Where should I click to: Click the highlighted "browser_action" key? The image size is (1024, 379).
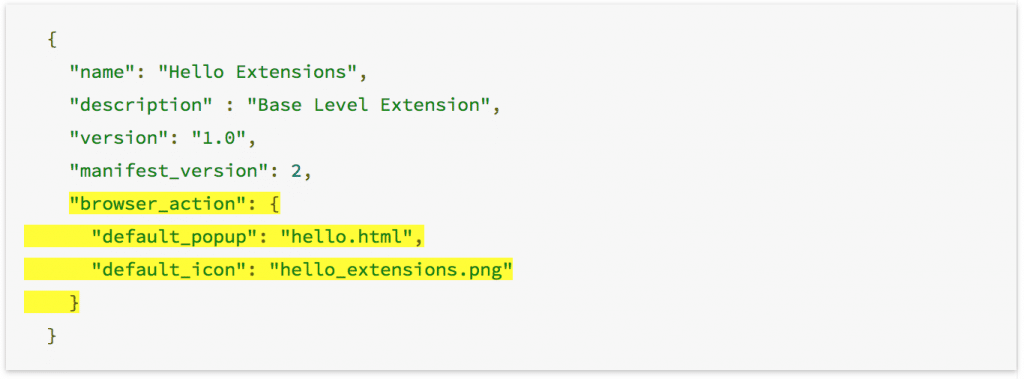point(158,204)
